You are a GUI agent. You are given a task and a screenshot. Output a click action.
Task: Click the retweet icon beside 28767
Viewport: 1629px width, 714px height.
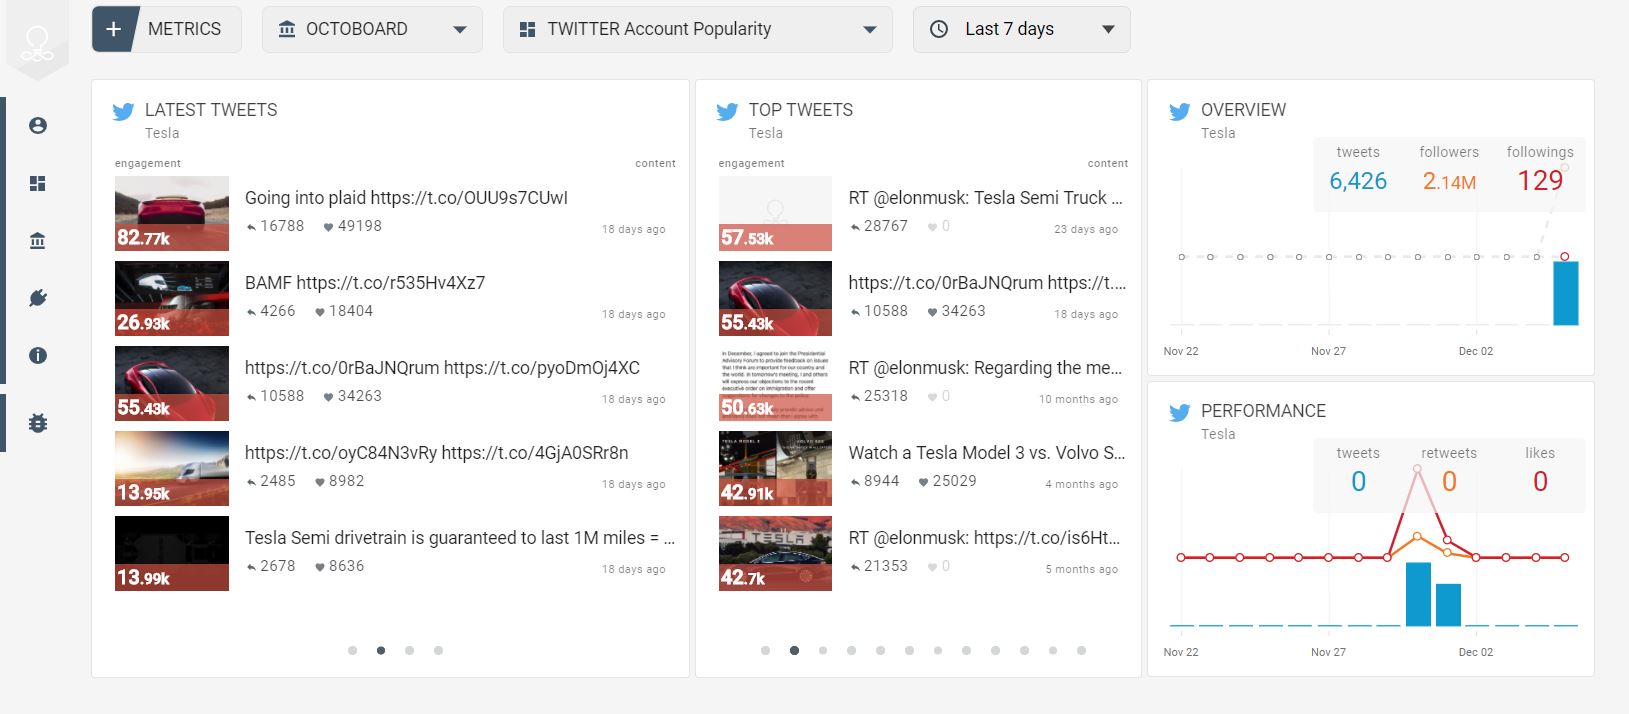[855, 227]
